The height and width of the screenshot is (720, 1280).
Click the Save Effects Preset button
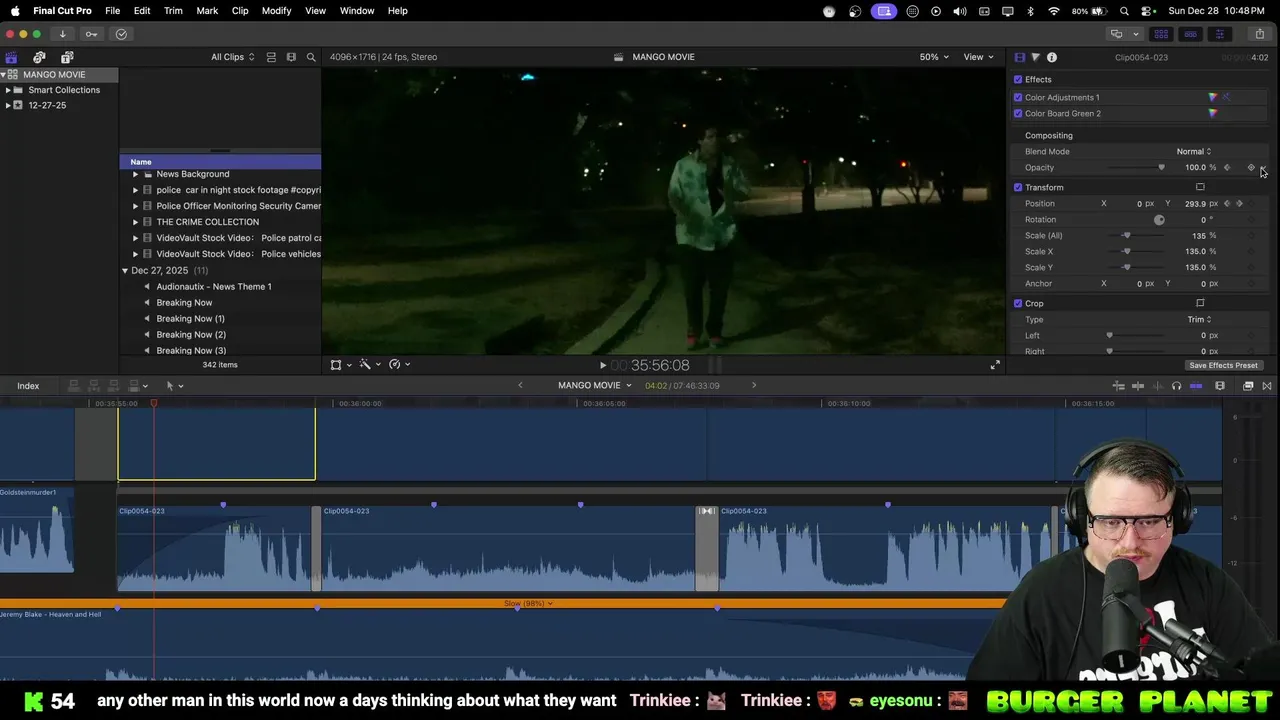coord(1223,365)
